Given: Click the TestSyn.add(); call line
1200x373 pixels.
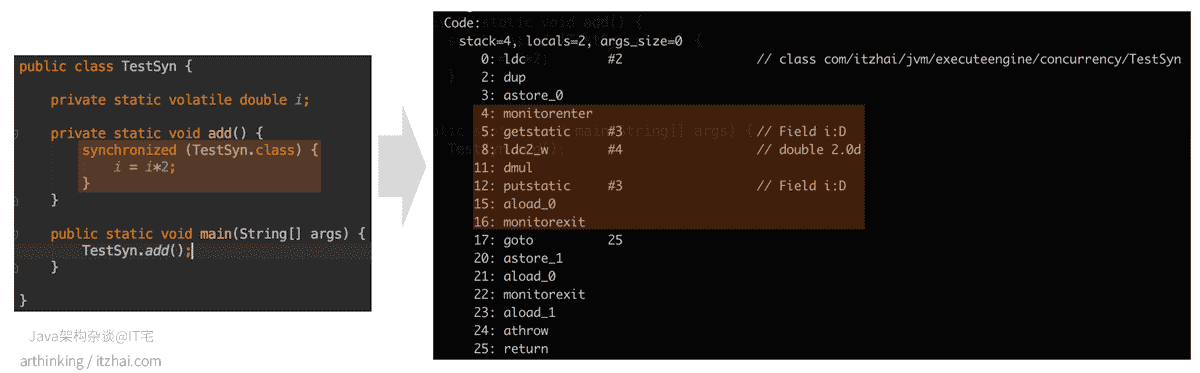Looking at the screenshot, I should coord(136,251).
